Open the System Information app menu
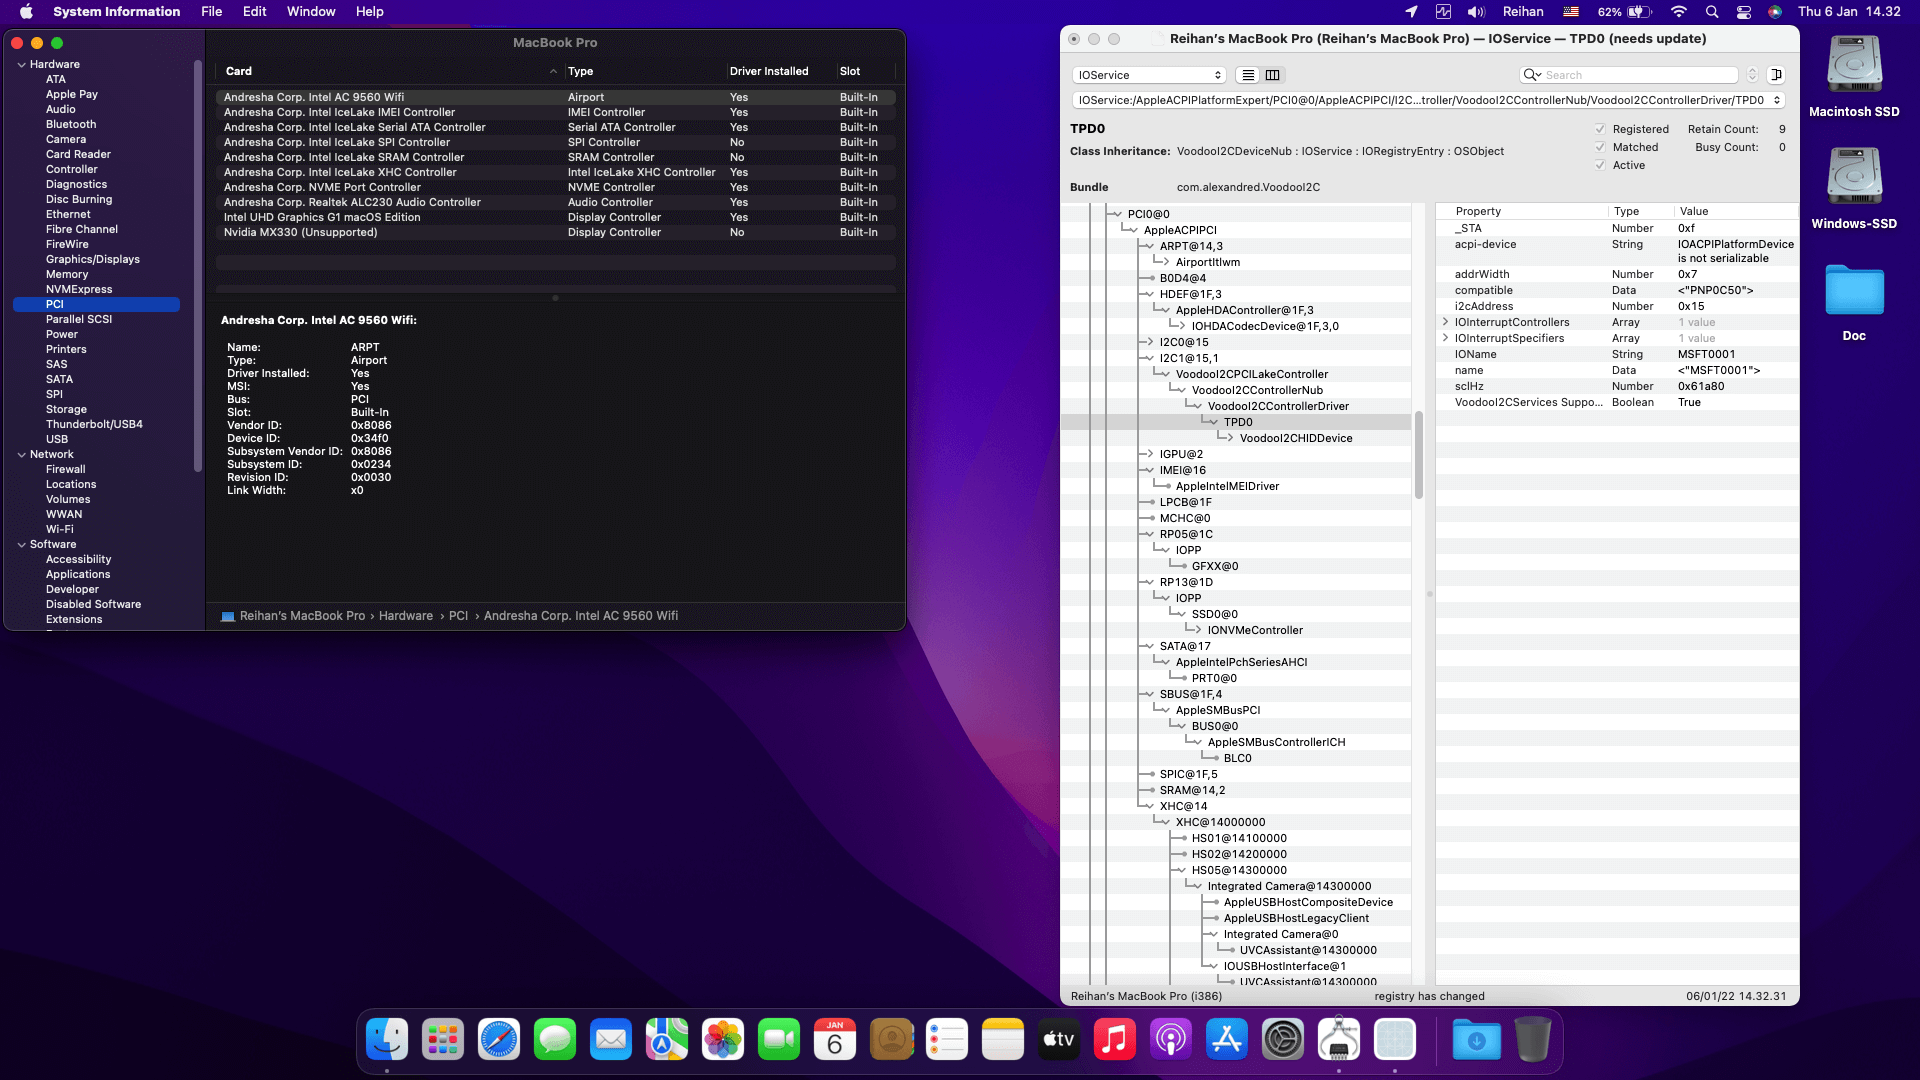 [x=117, y=12]
